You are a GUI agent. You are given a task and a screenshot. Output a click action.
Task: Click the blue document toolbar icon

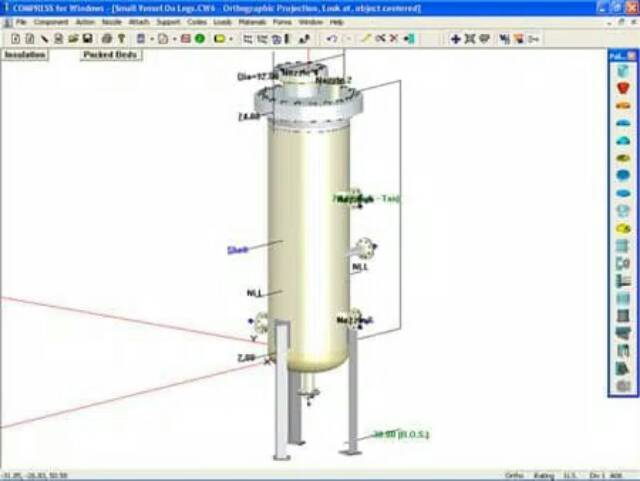tap(141, 39)
